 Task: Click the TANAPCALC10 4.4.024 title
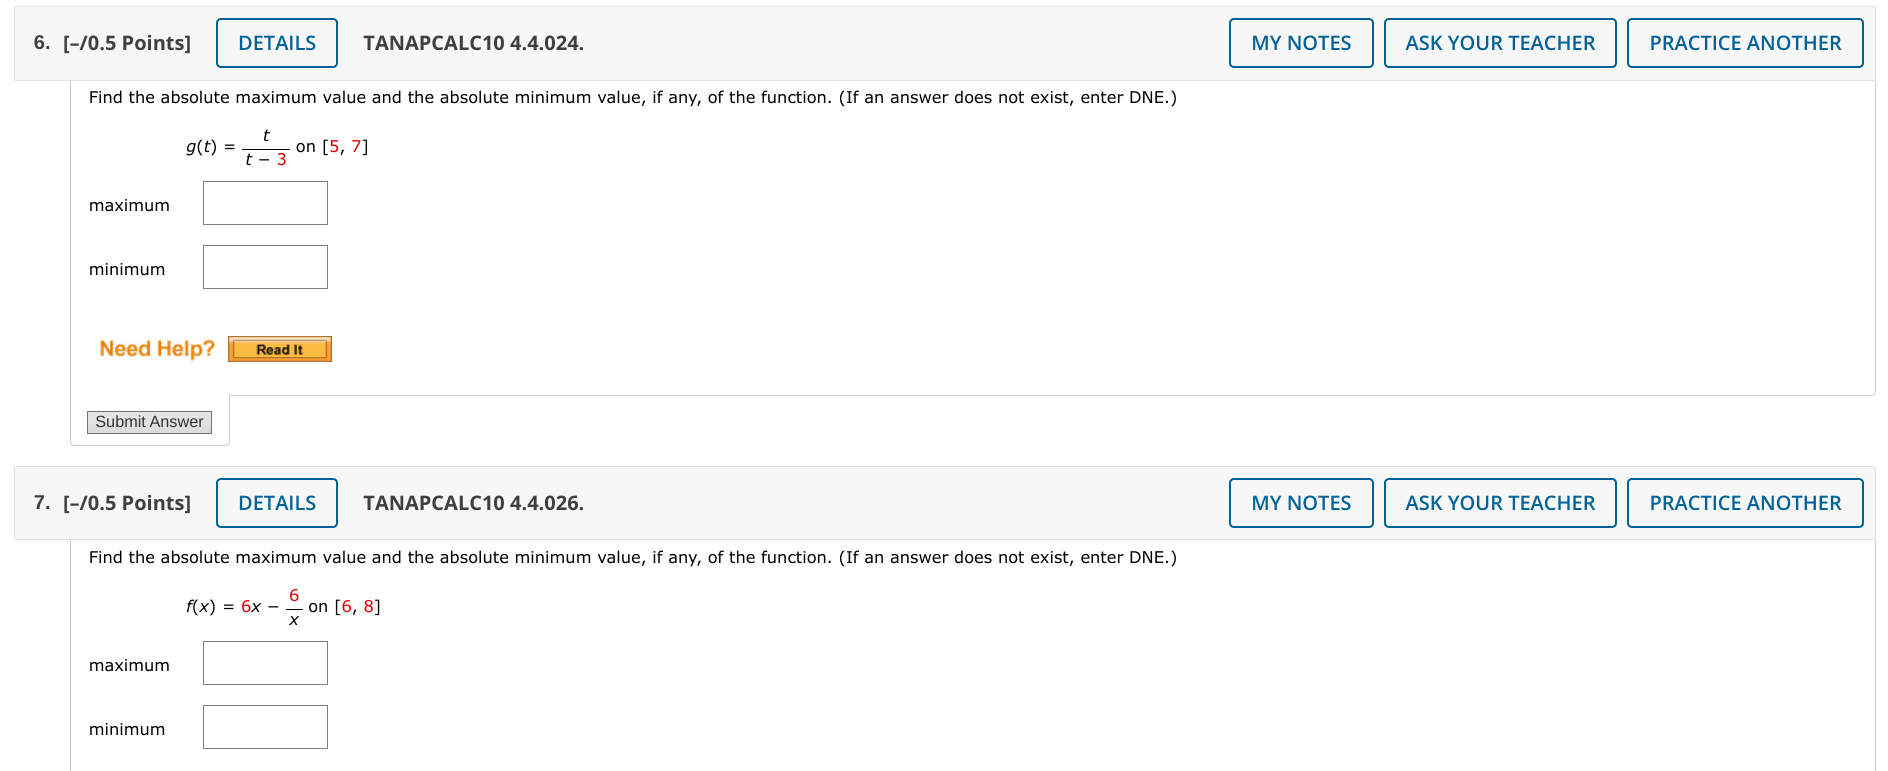pos(472,42)
